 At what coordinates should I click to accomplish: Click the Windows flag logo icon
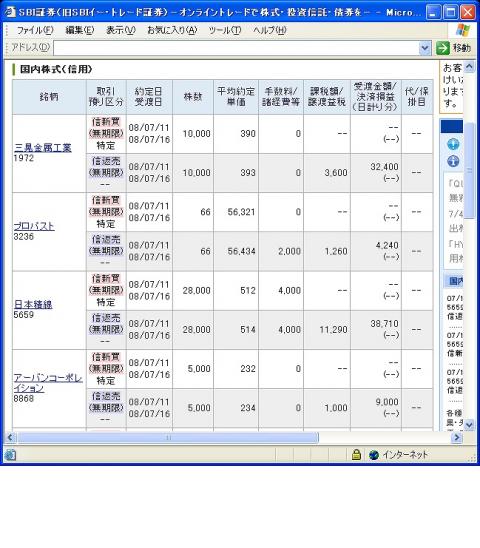point(463,30)
